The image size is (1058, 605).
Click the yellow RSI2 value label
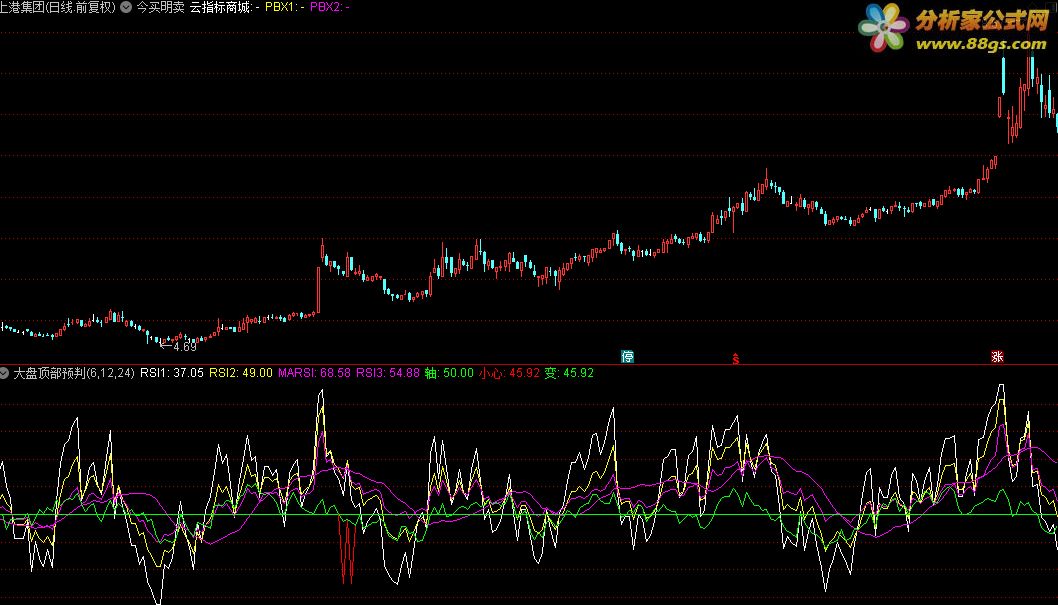242,373
